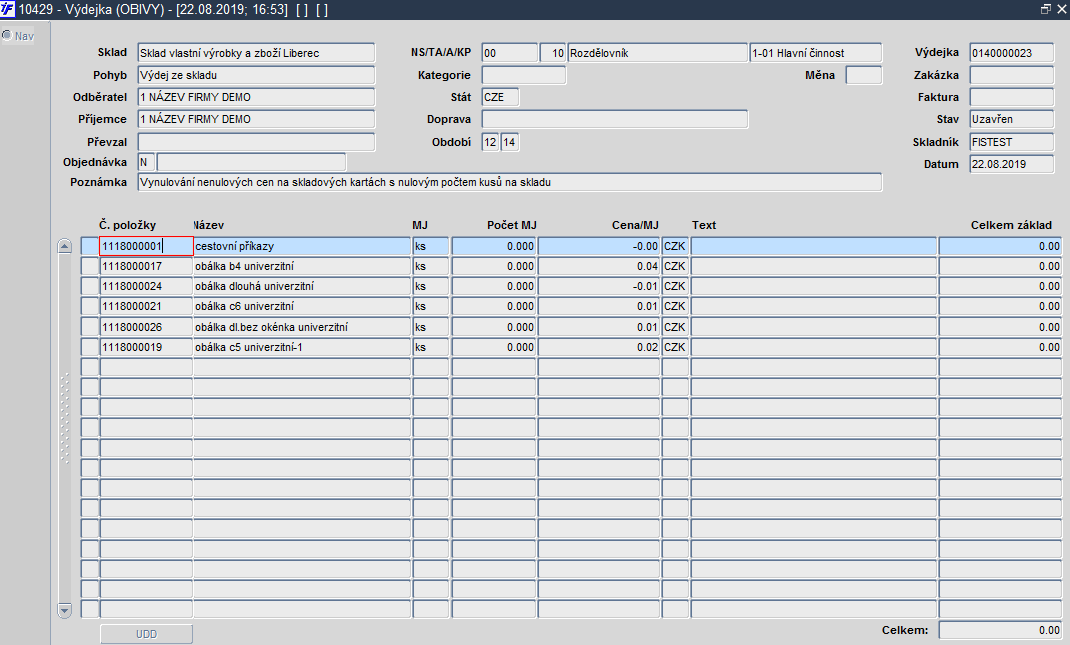The height and width of the screenshot is (645, 1070).
Task: Click the restore window icon
Action: (x=1045, y=9)
